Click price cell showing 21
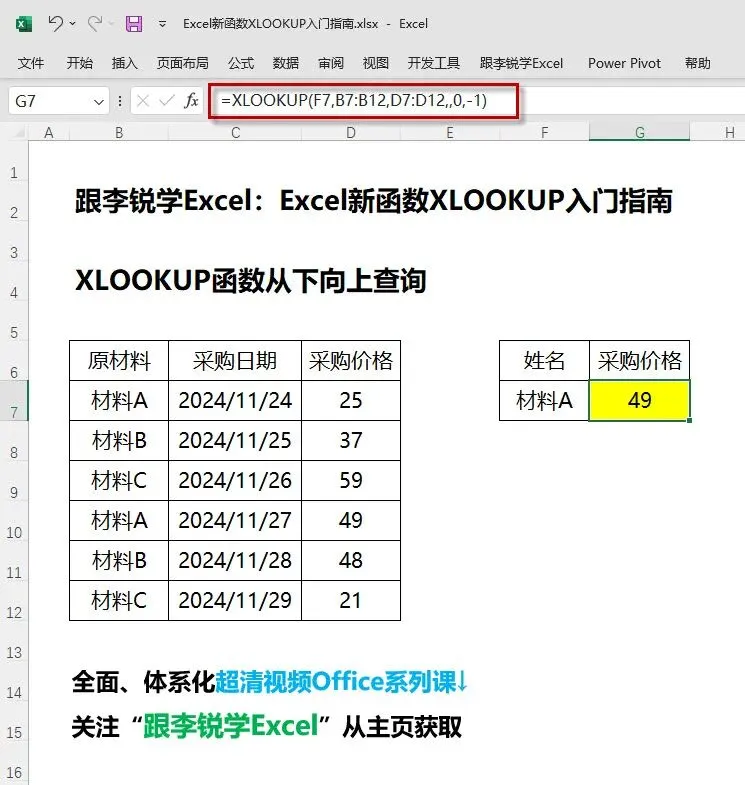The image size is (745, 785). click(350, 601)
